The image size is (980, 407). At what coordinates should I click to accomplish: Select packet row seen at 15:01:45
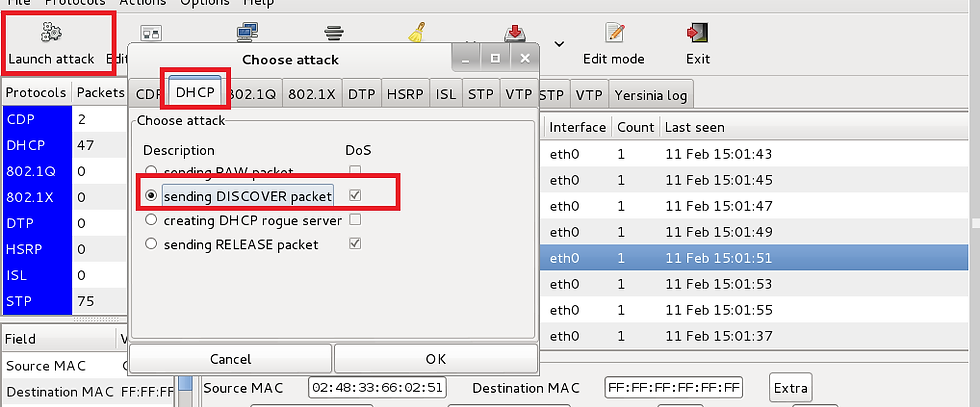756,180
